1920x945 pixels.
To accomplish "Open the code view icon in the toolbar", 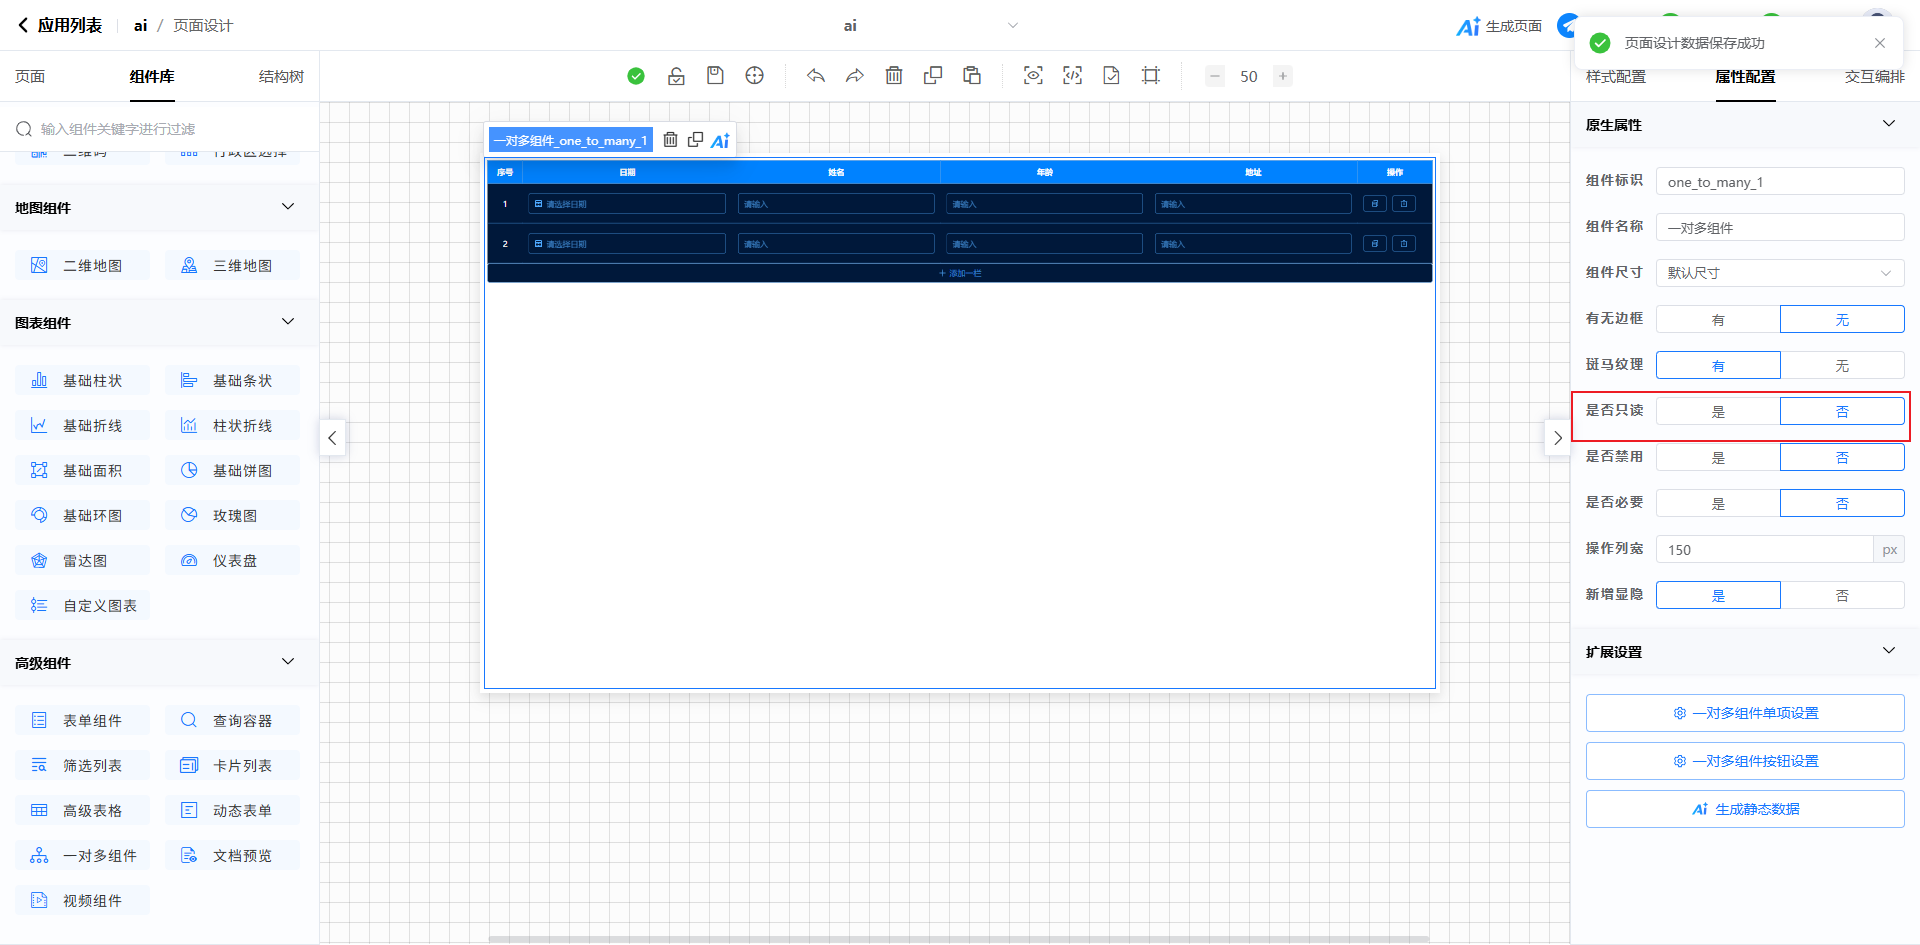I will [1072, 76].
